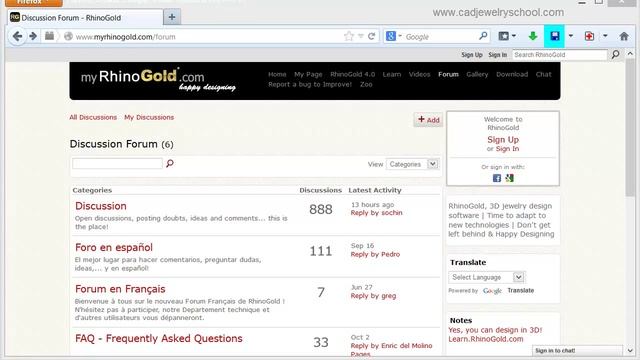The height and width of the screenshot is (360, 640).
Task: Open the Forum nav item
Action: (x=448, y=74)
